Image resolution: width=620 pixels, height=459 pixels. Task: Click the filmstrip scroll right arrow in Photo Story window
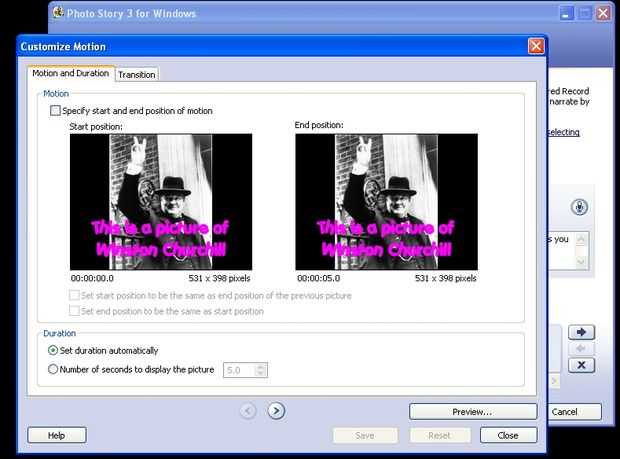(554, 381)
